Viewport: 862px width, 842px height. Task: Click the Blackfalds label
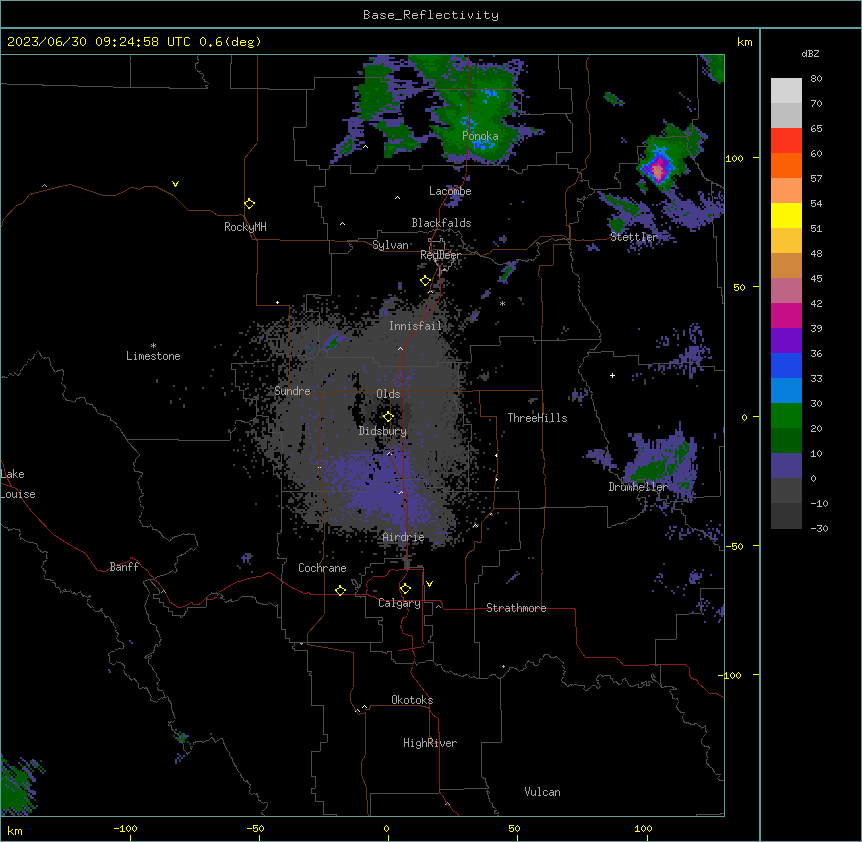tap(441, 223)
